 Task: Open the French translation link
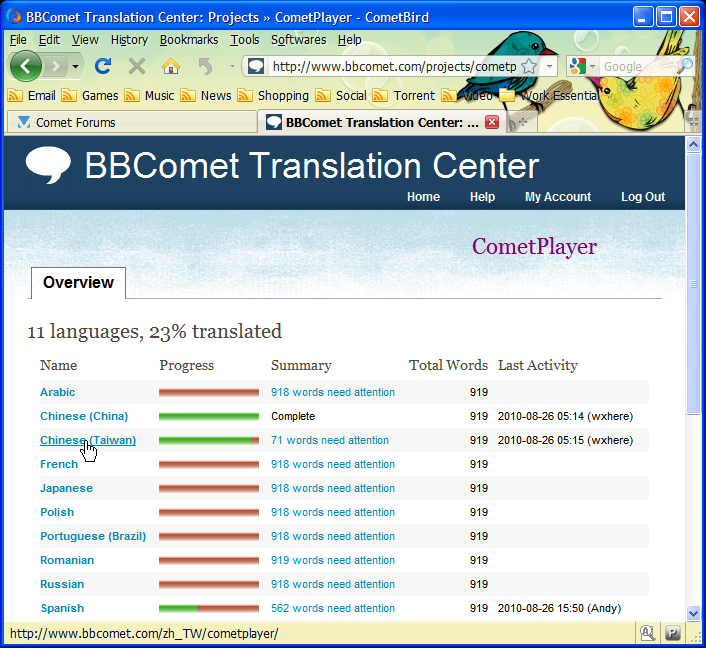(59, 464)
